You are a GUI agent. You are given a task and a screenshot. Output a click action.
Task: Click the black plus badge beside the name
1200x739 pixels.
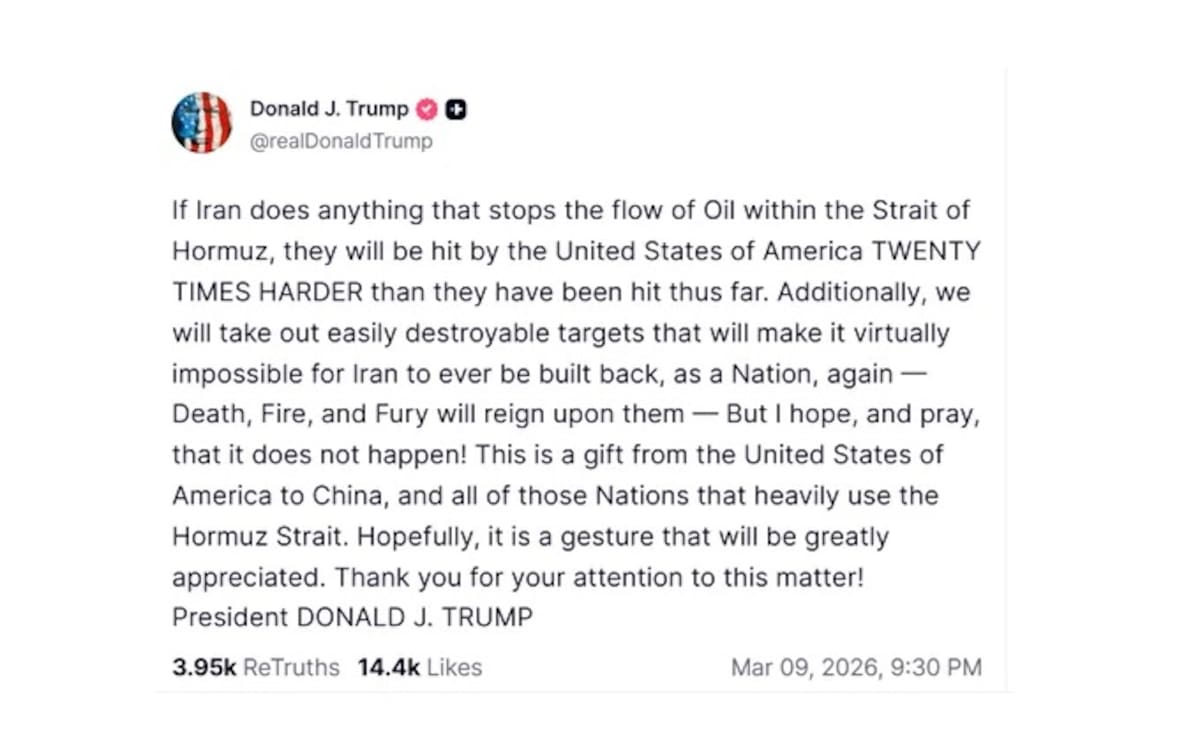point(456,109)
